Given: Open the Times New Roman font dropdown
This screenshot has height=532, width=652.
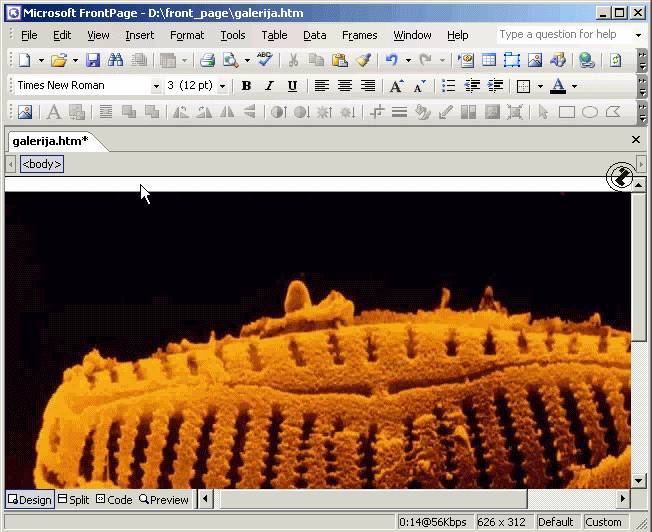Looking at the screenshot, I should (156, 86).
